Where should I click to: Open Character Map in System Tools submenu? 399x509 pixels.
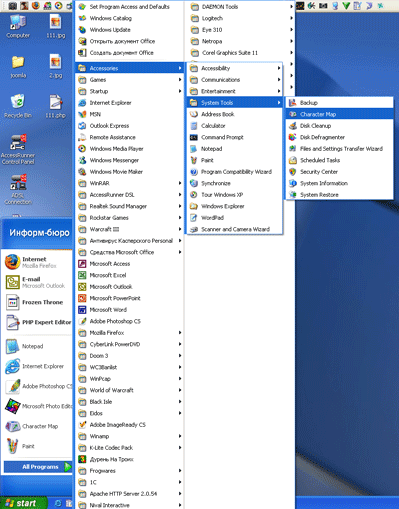339,114
